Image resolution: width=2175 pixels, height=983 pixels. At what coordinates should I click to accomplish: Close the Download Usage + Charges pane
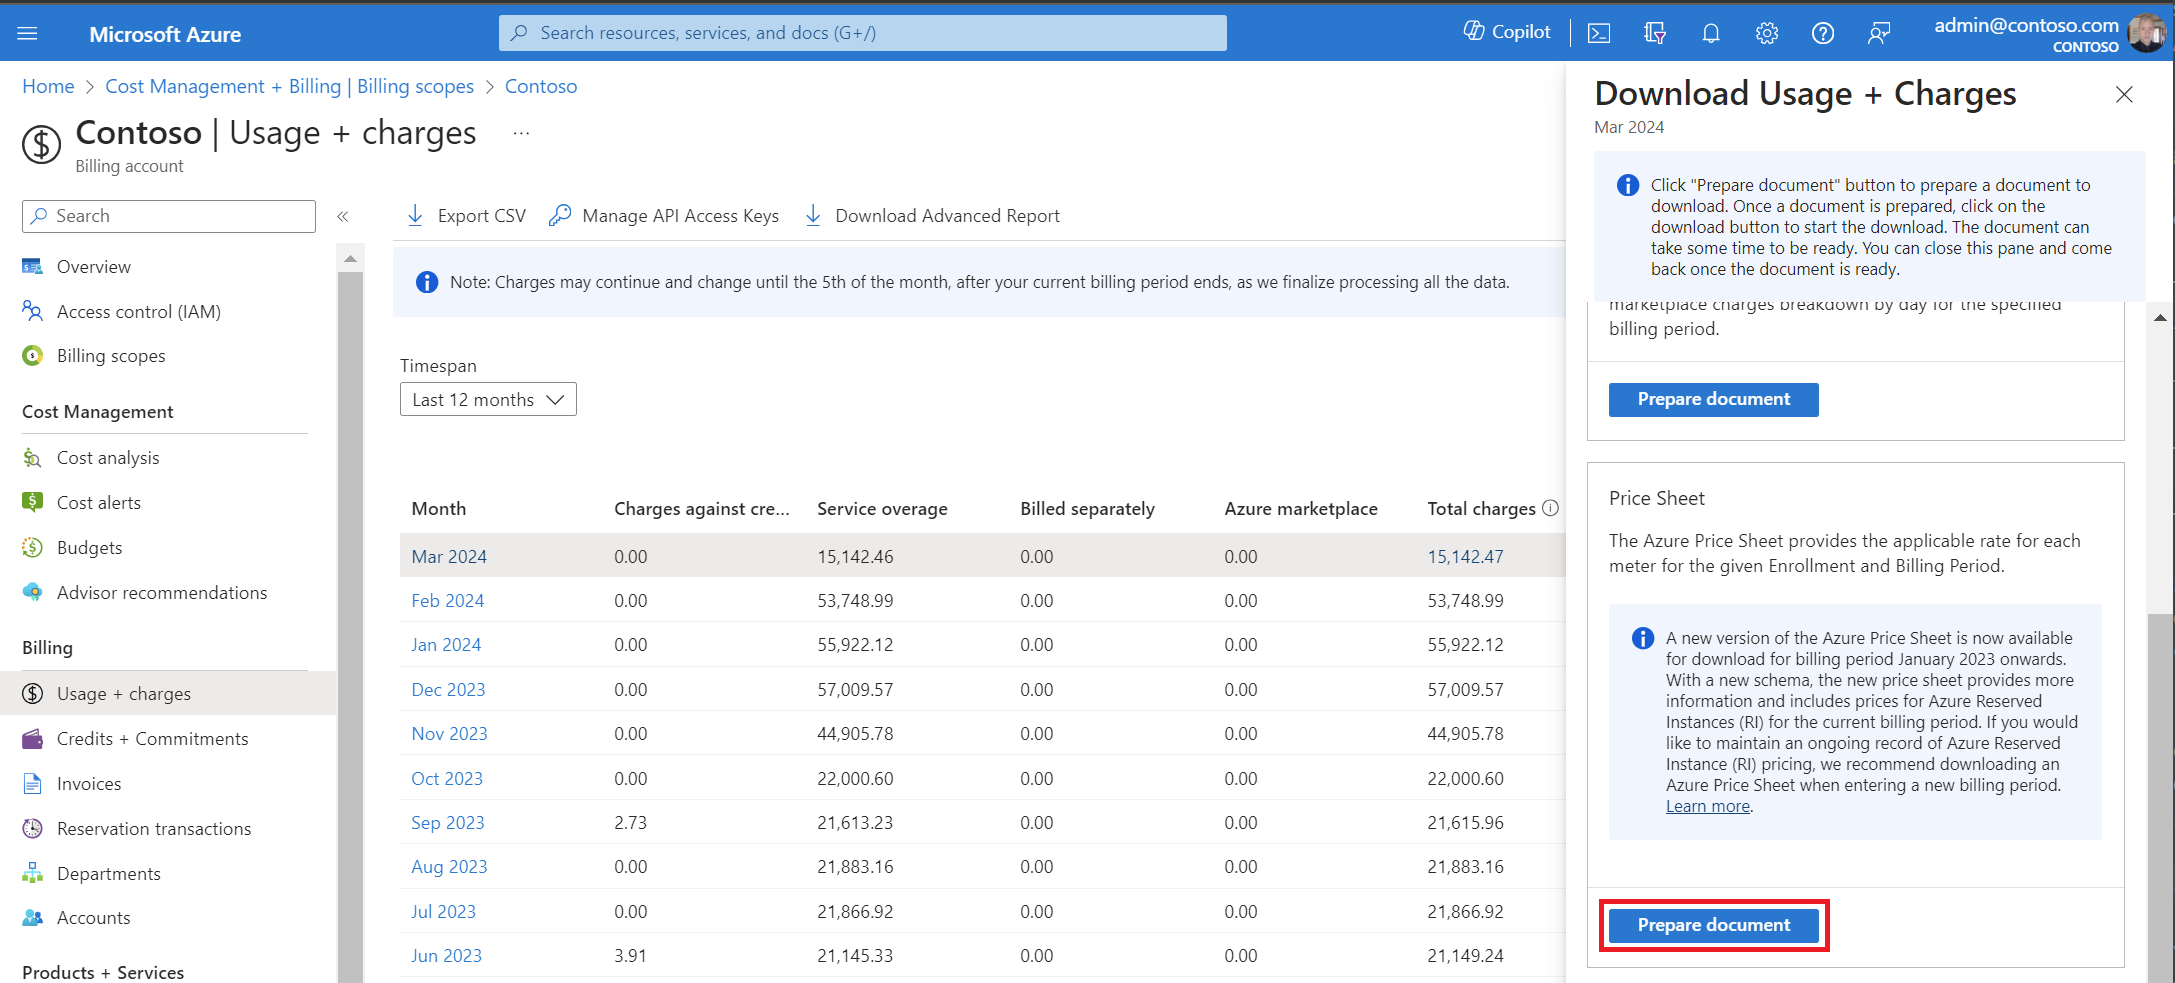[x=2124, y=94]
